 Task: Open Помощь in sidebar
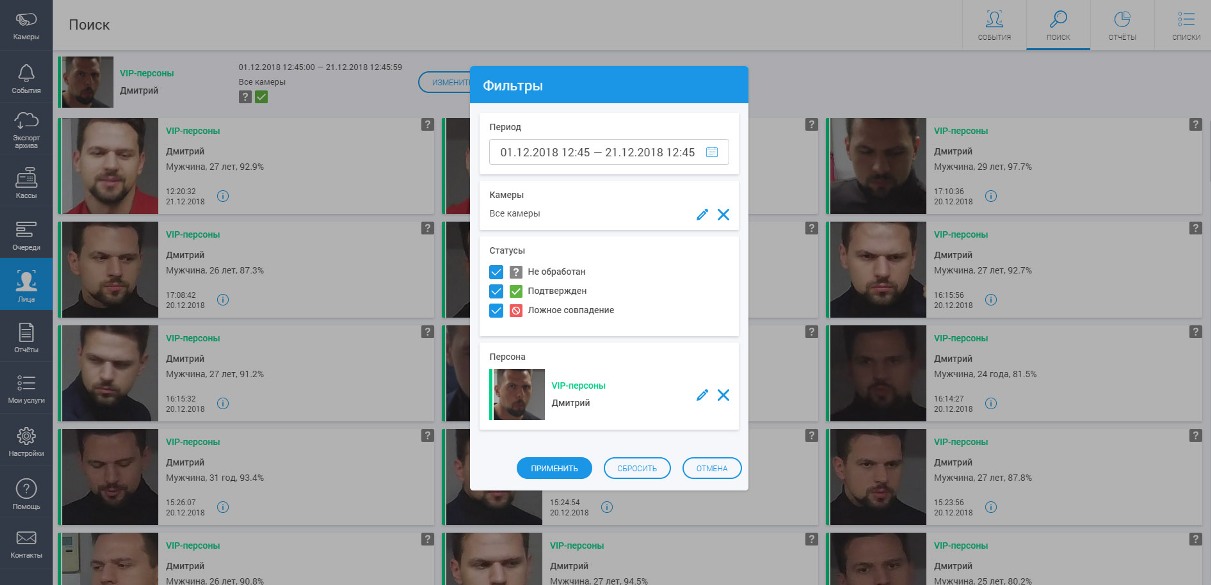point(26,493)
